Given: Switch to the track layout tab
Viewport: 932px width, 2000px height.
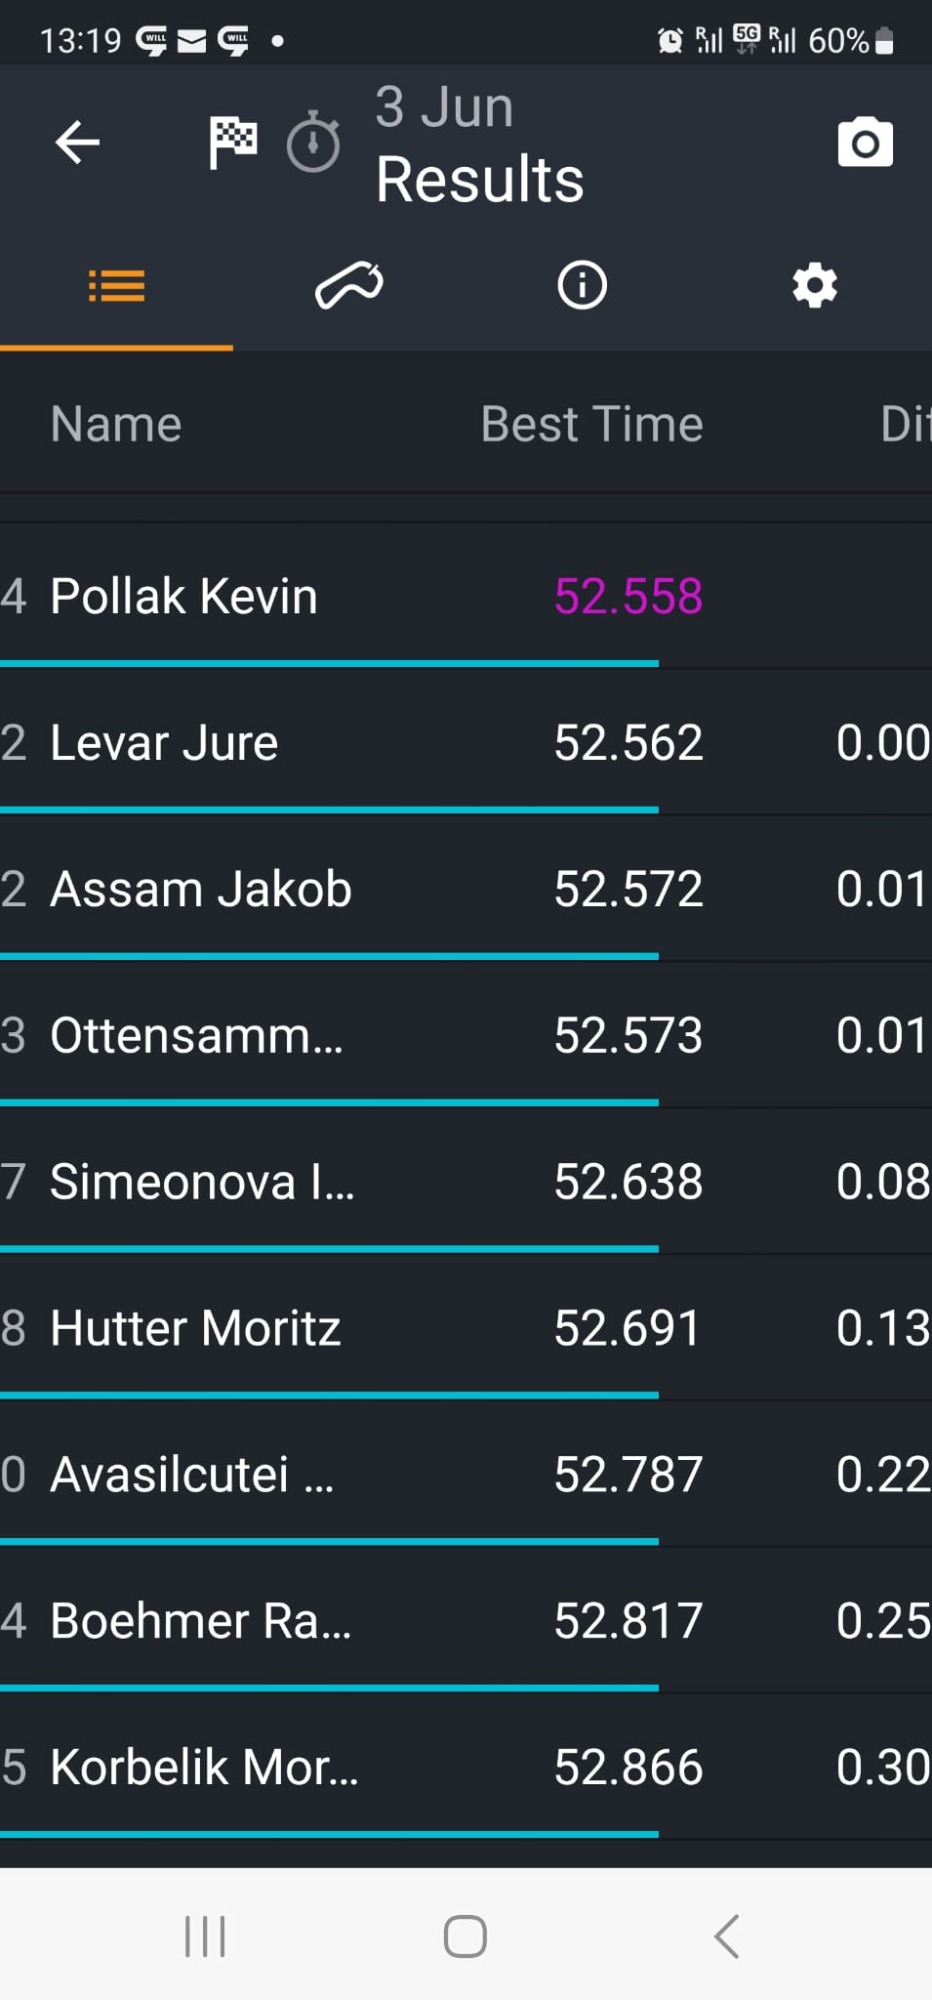Looking at the screenshot, I should 349,286.
